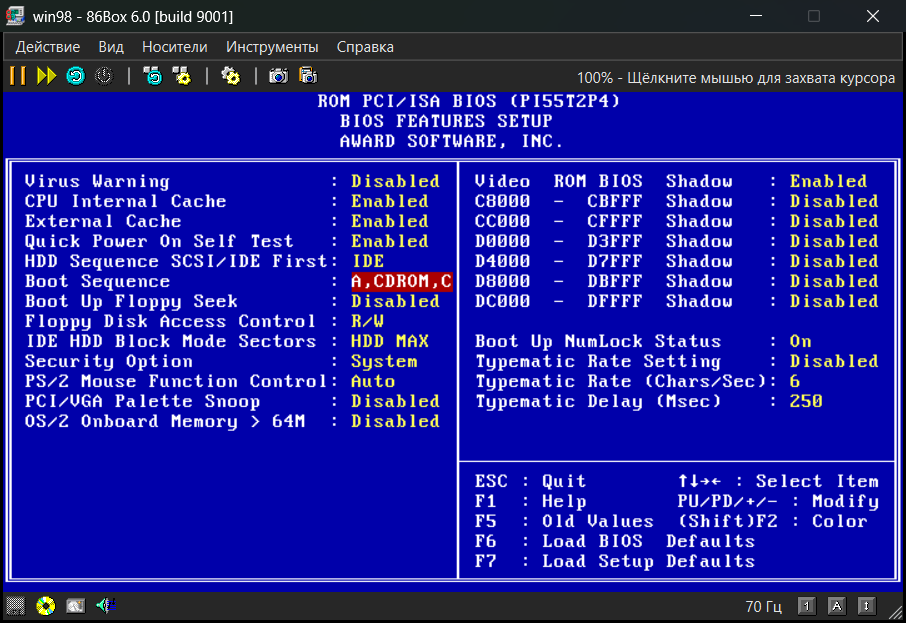Take a screenshot with the camera icon

coord(279,76)
